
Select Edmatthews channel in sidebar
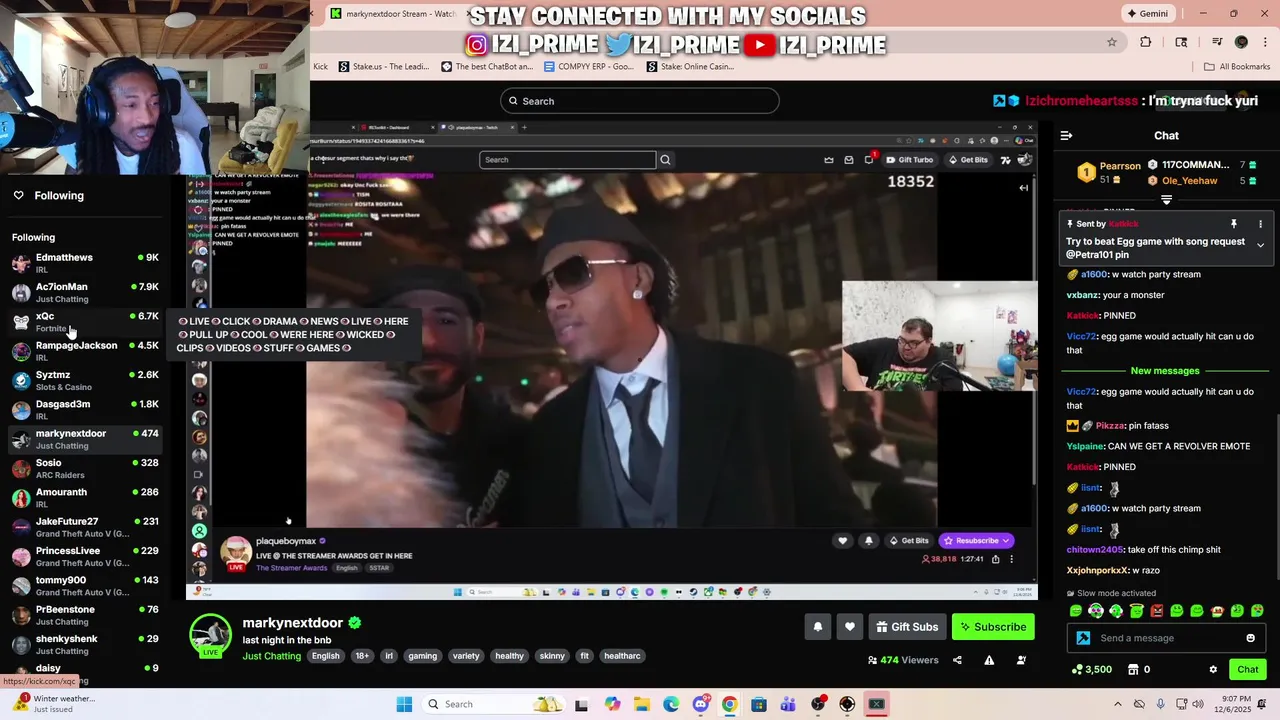[x=85, y=263]
